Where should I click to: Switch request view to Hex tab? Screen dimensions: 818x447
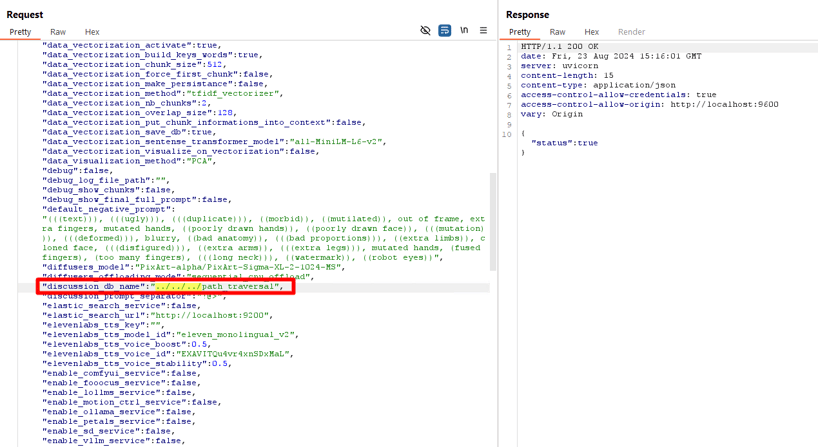click(x=92, y=32)
